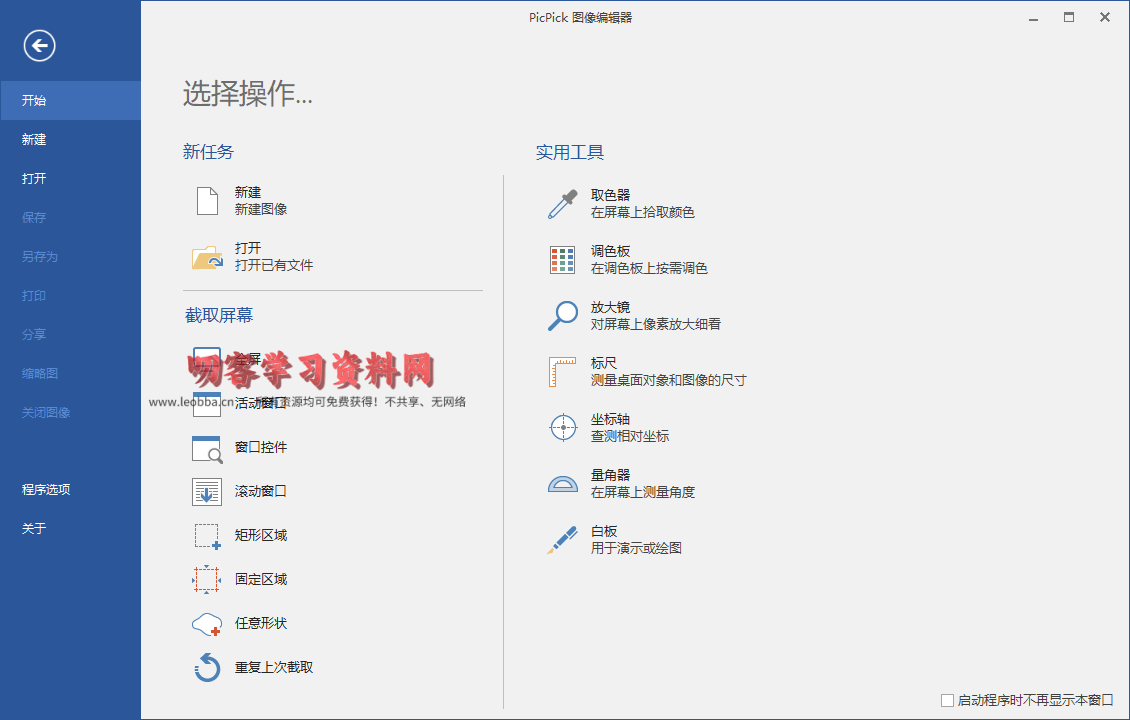Viewport: 1130px width, 720px height.
Task: Click 新建图像 new image entry
Action: (261, 209)
